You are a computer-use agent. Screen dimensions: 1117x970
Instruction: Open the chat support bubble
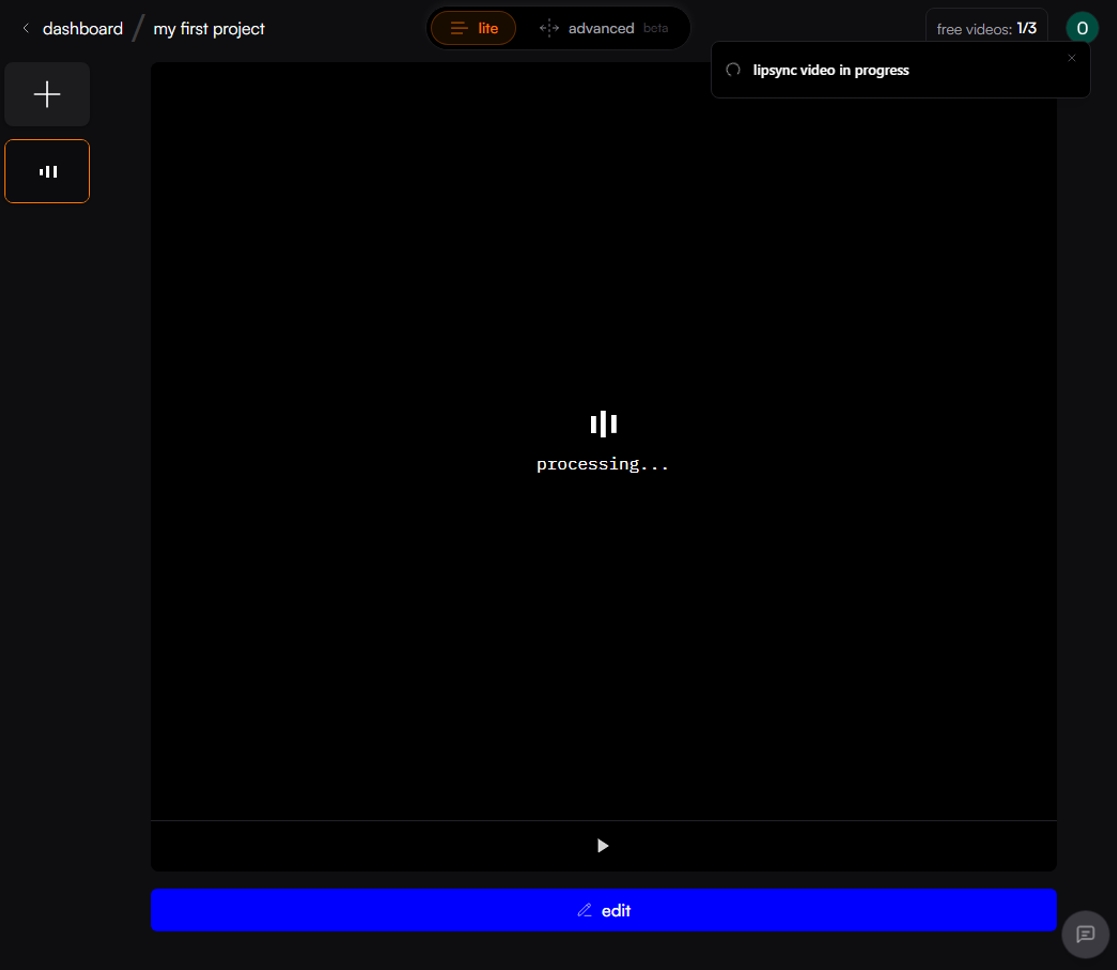[1085, 934]
